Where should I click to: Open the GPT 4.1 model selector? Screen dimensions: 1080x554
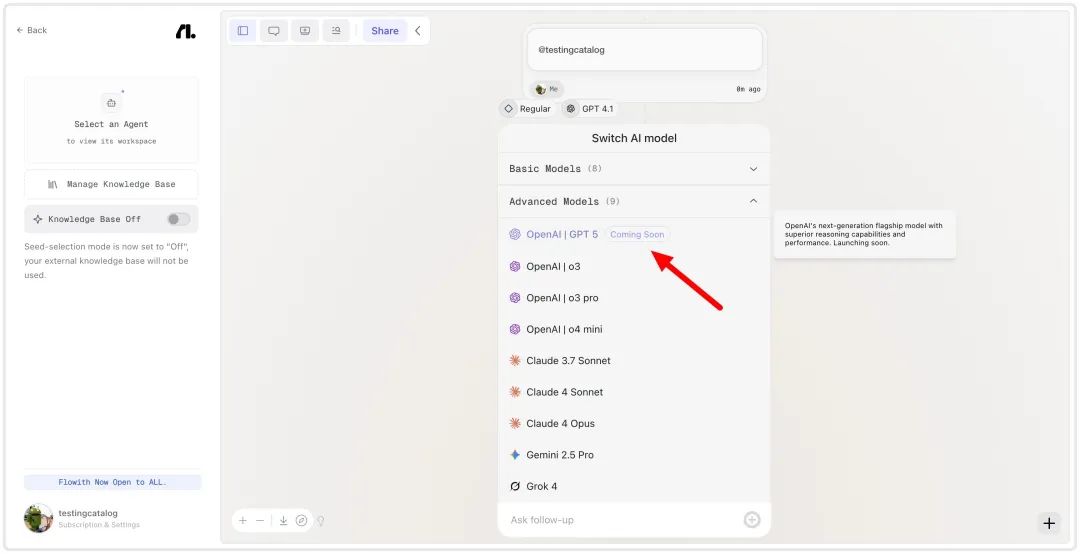pyautogui.click(x=590, y=109)
